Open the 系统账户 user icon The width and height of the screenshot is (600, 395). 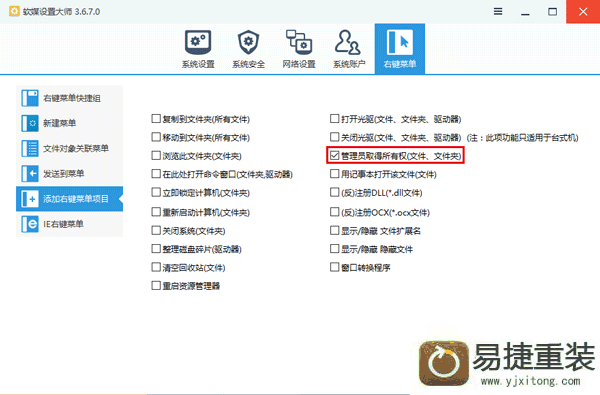348,42
